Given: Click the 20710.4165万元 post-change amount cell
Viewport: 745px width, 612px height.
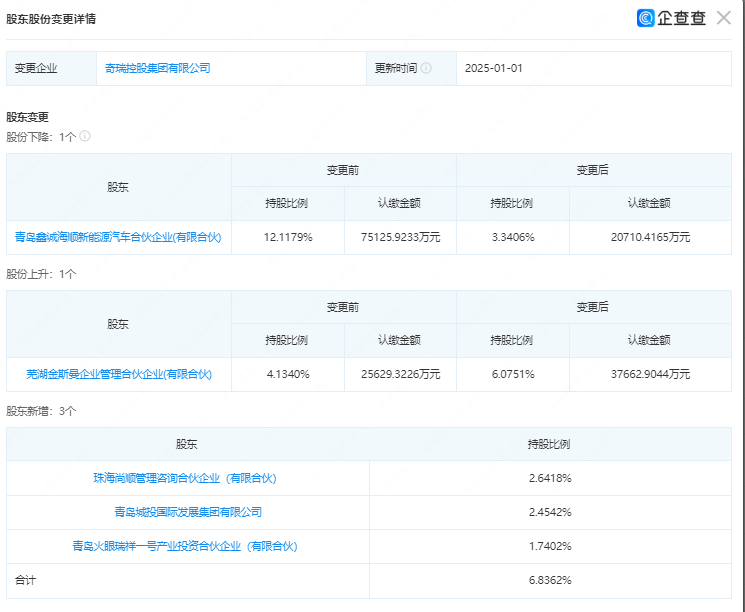Looking at the screenshot, I should coord(650,237).
